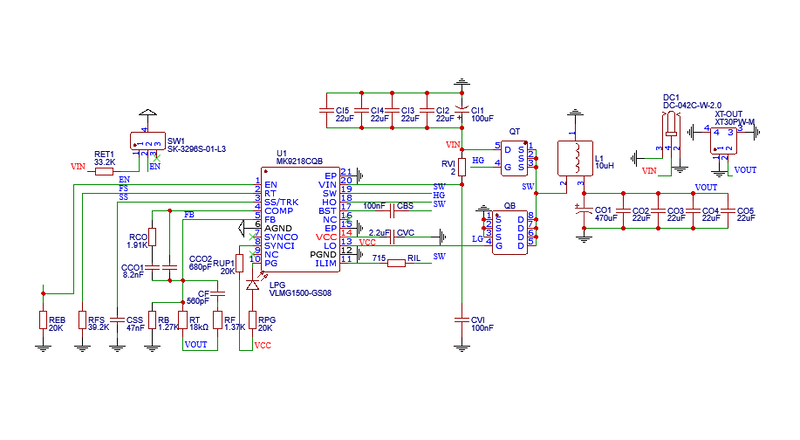This screenshot has width=800, height=440.
Task: Click the 715 value of RIL
Action: pos(379,258)
